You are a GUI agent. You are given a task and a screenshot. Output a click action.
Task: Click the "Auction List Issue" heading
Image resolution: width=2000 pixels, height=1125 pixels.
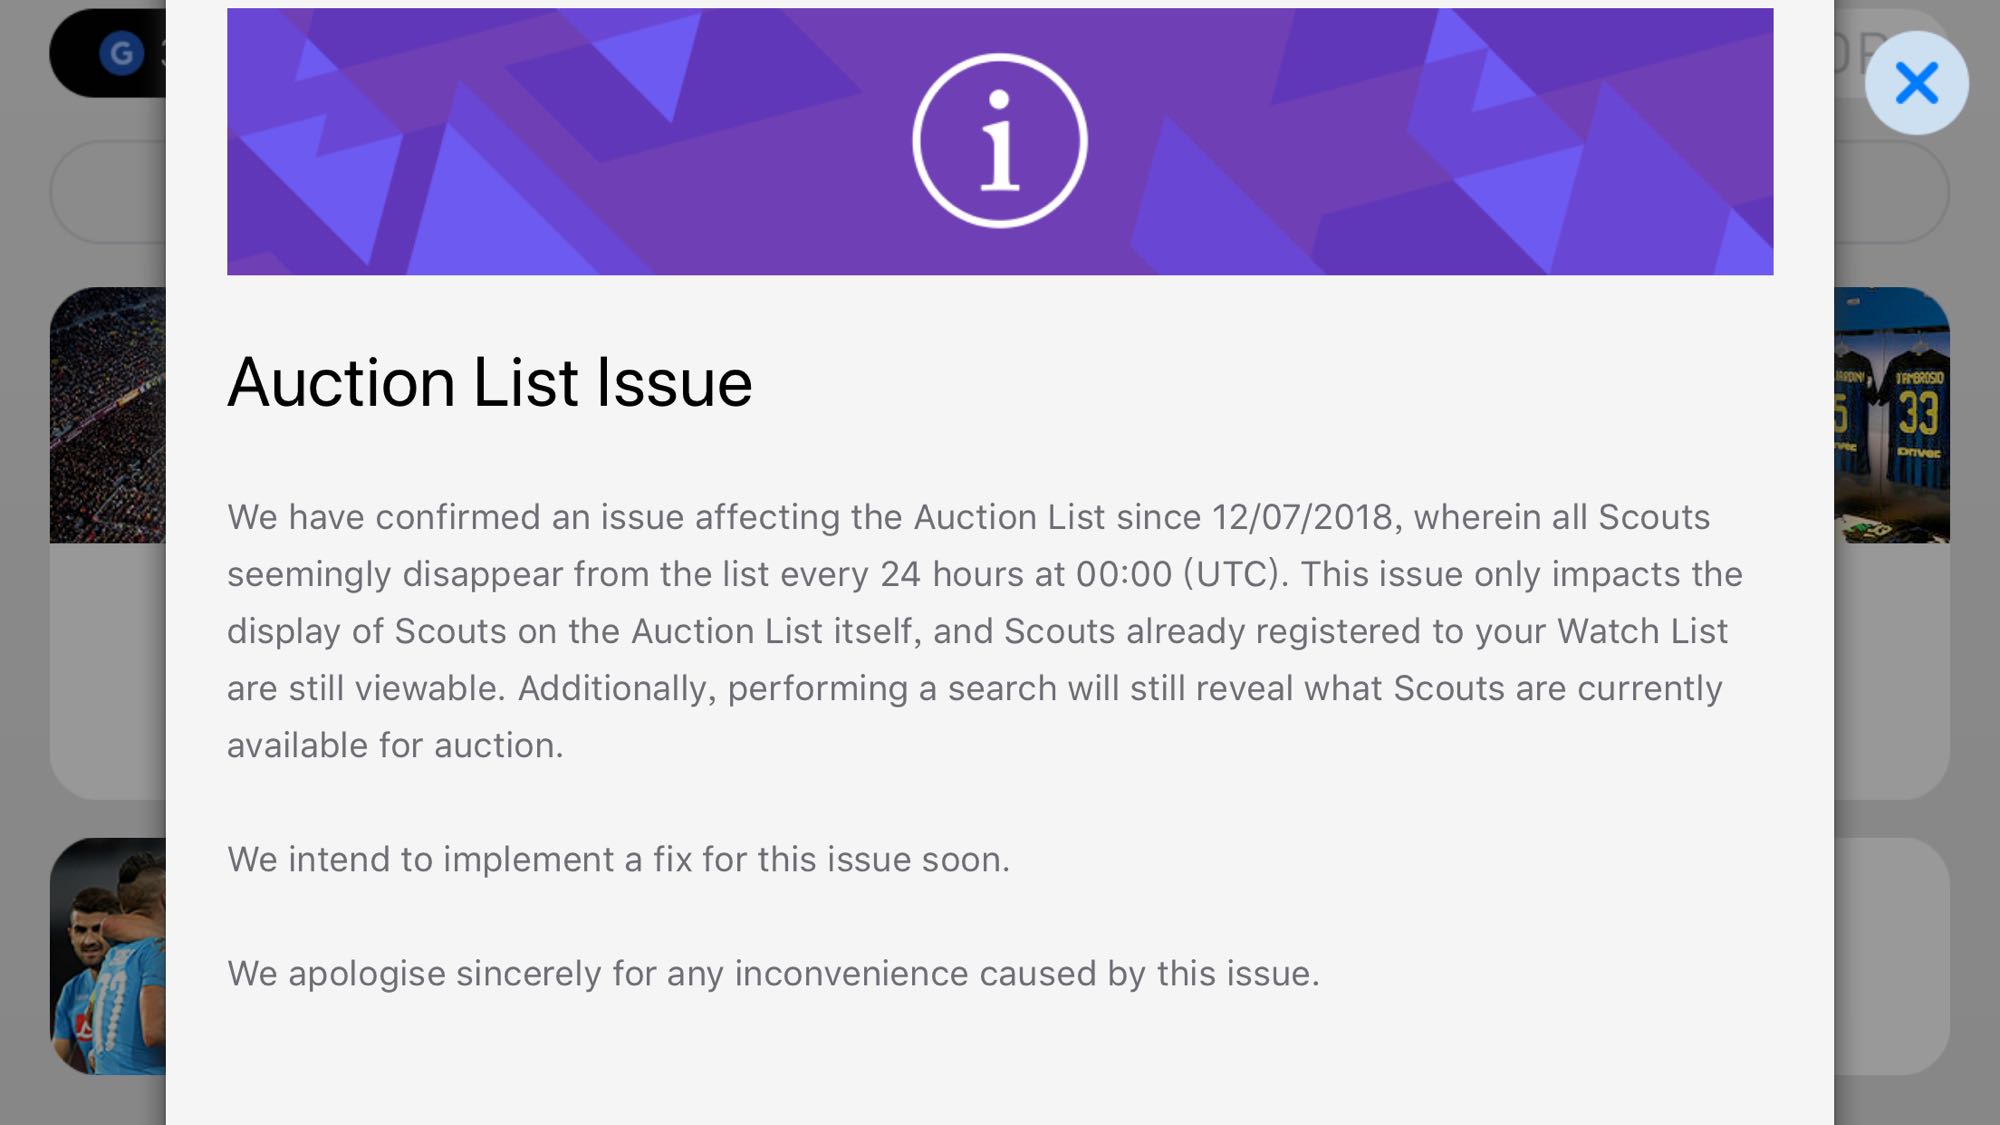click(x=489, y=383)
